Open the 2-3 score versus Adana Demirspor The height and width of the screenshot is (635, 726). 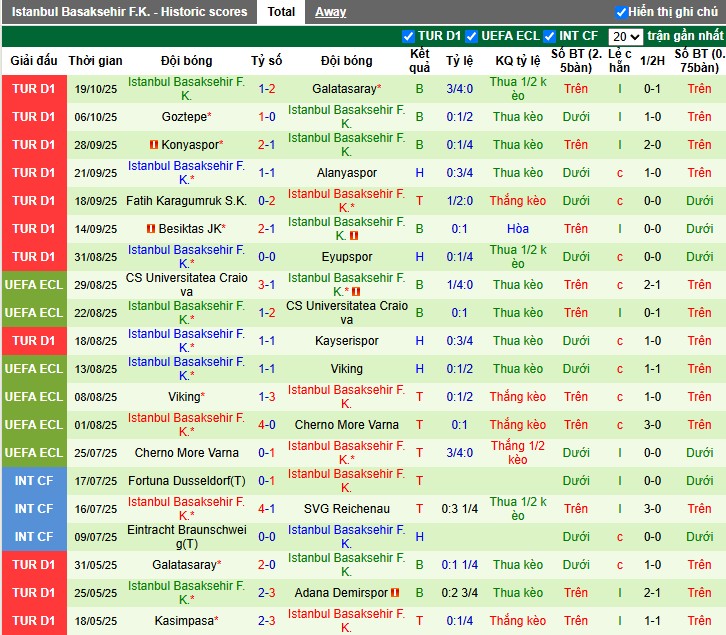[267, 592]
